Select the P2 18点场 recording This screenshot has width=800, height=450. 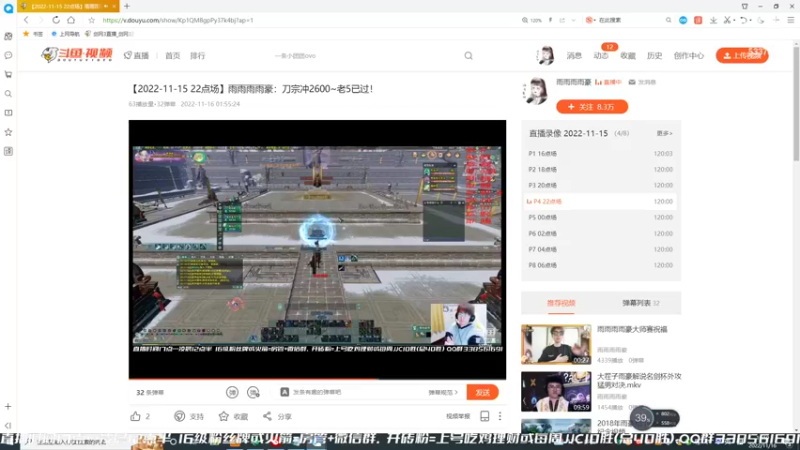[601, 169]
